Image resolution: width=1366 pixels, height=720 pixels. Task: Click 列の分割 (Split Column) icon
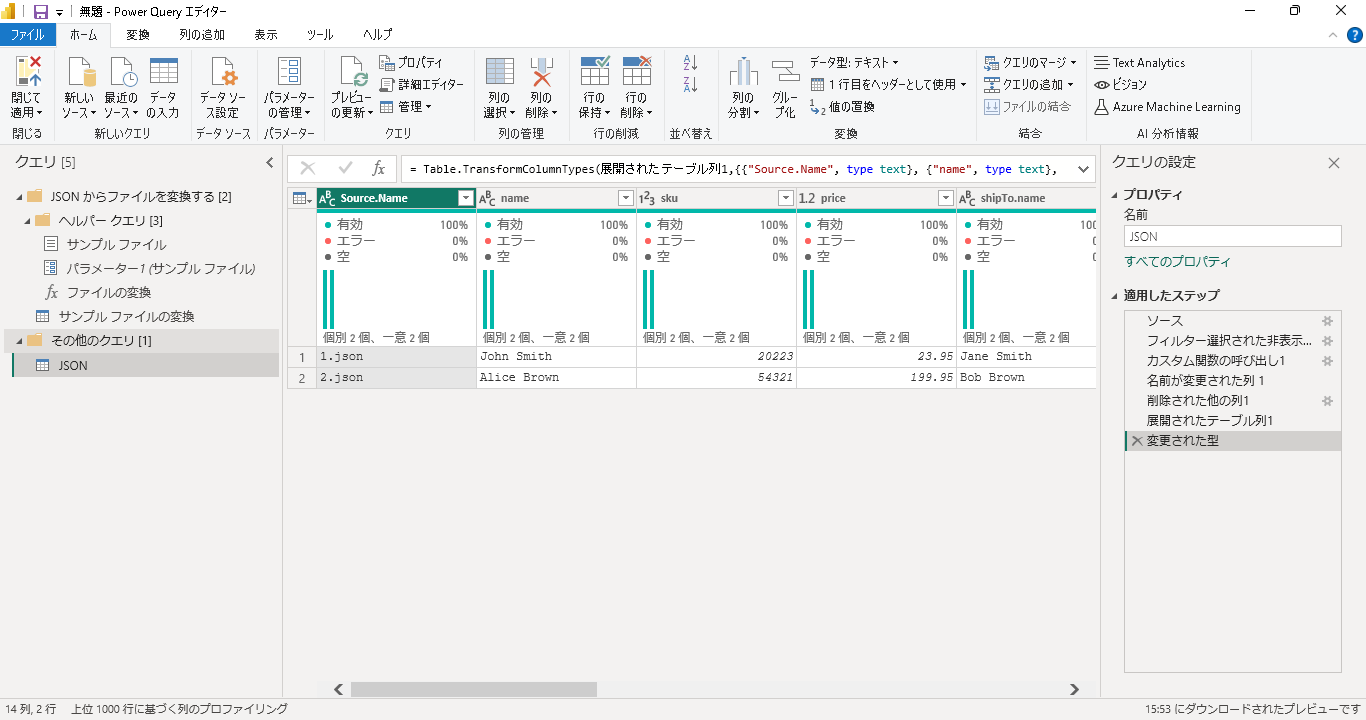tap(743, 71)
